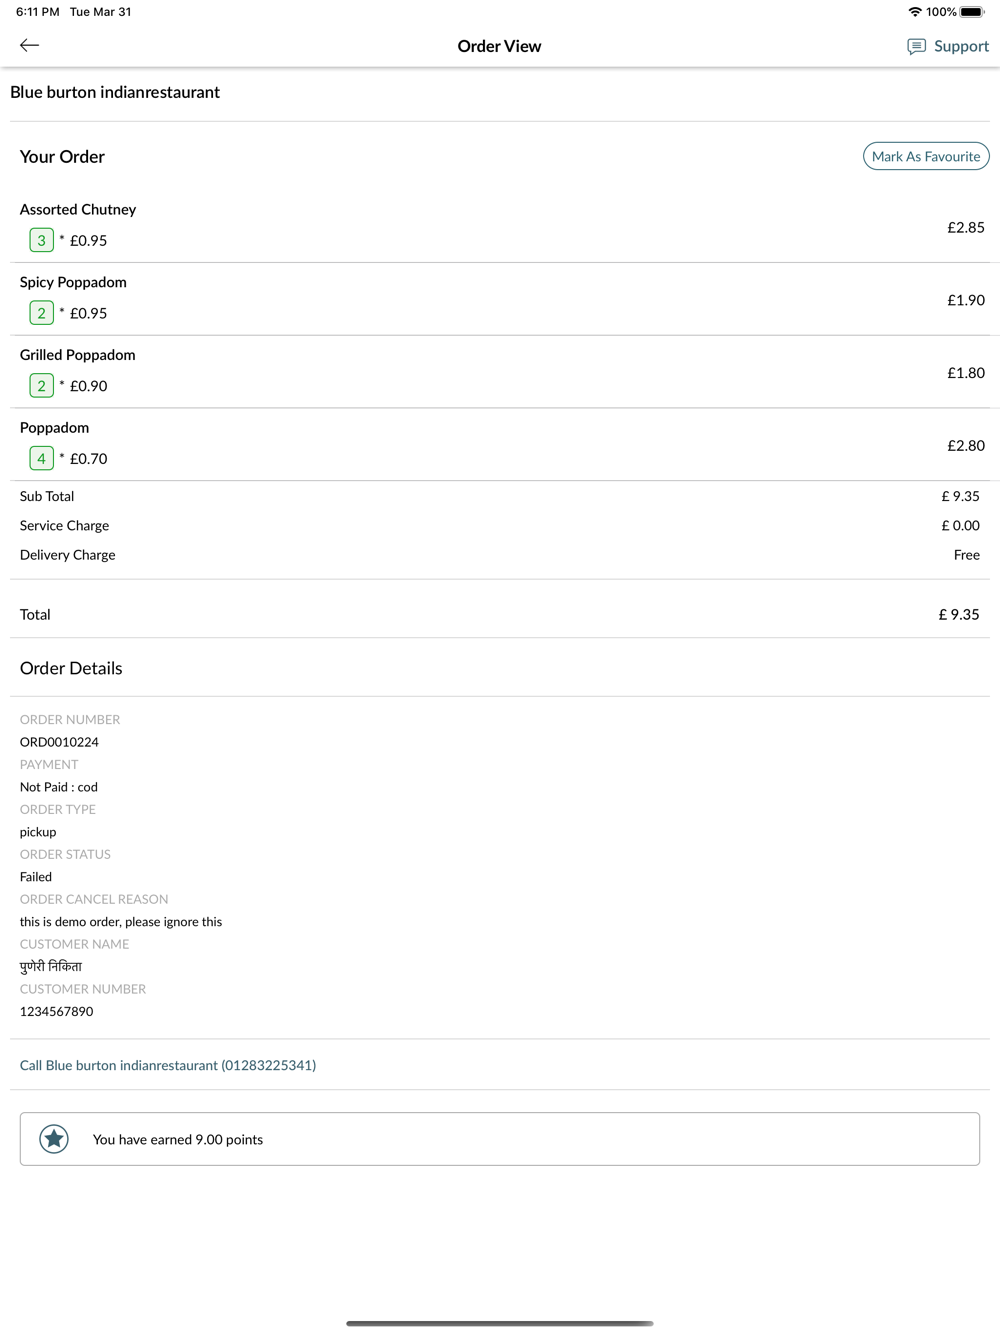Go back using the arrow icon
This screenshot has height=1334, width=1000.
[x=30, y=45]
